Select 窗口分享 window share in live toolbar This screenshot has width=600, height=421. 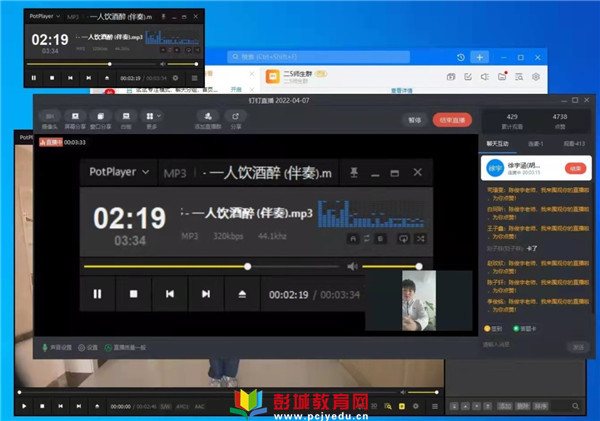(101, 120)
